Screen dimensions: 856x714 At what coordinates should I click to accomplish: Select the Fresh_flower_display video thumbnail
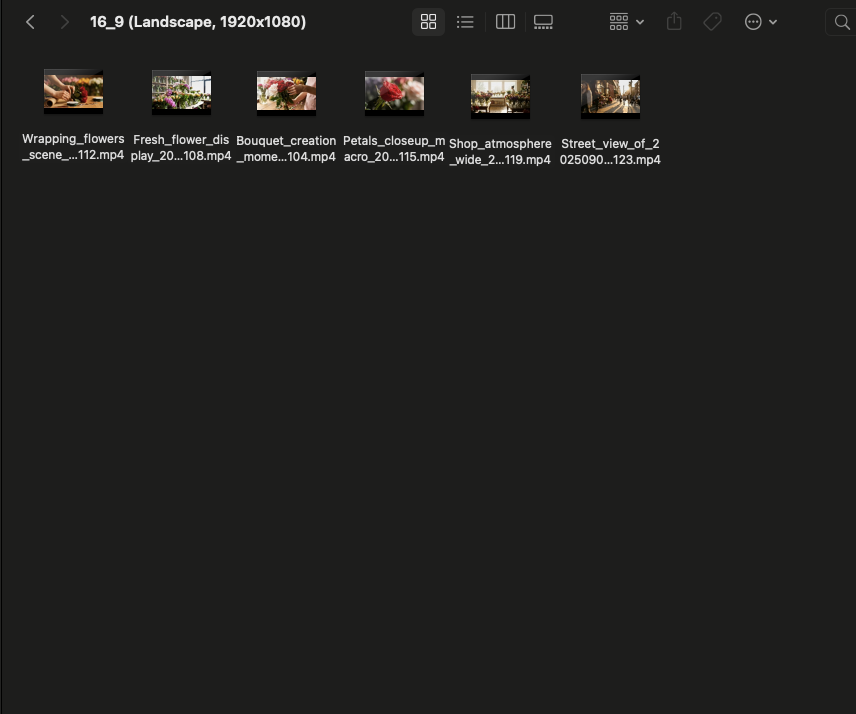(181, 93)
